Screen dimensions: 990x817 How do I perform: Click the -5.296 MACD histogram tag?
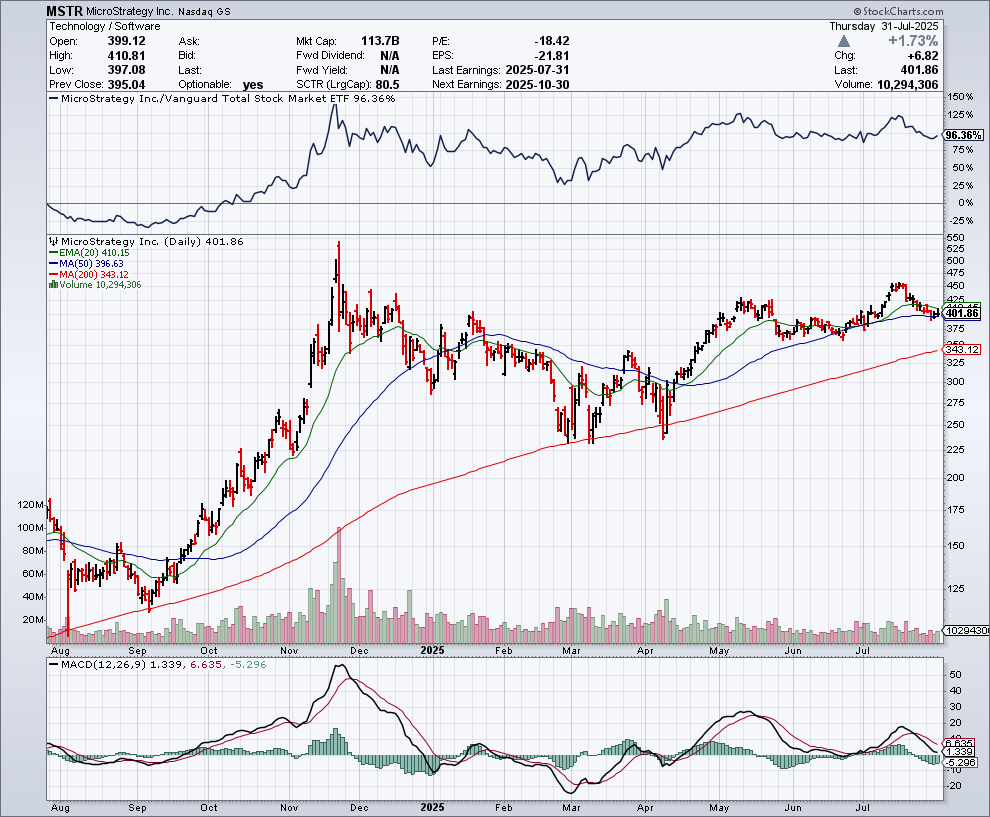(960, 762)
